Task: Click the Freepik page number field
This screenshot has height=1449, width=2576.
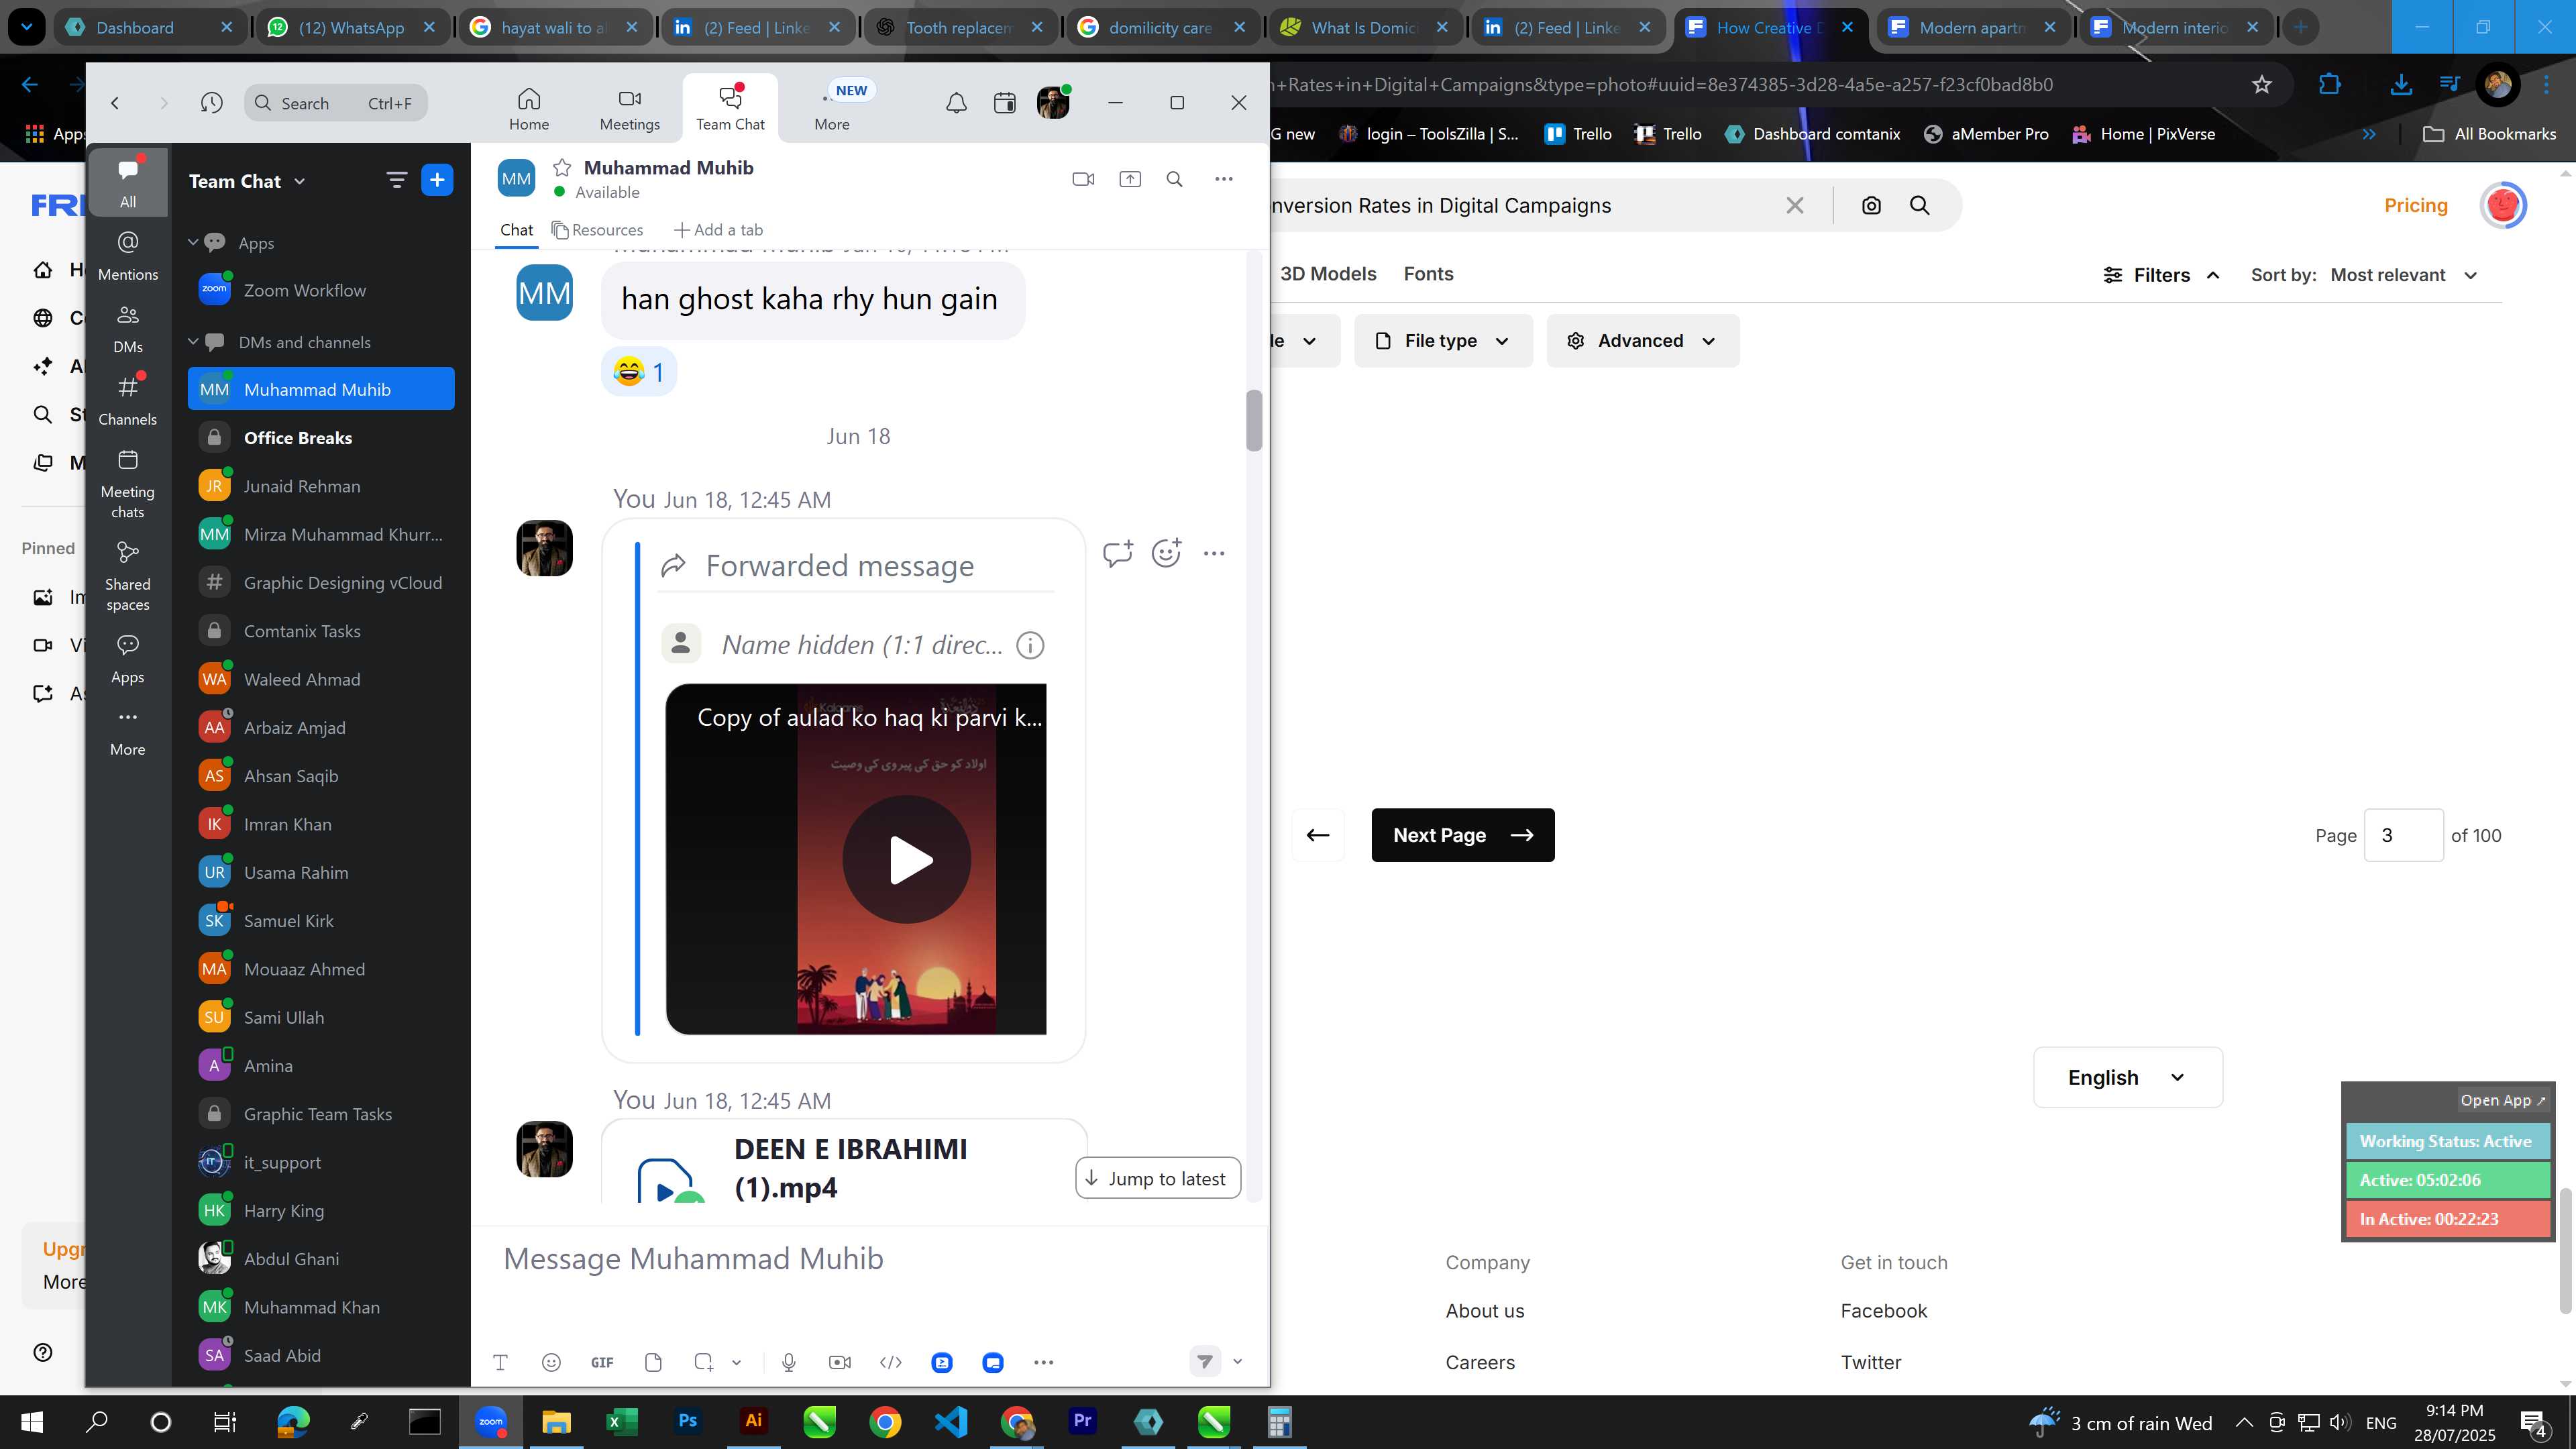Action: (x=2403, y=835)
